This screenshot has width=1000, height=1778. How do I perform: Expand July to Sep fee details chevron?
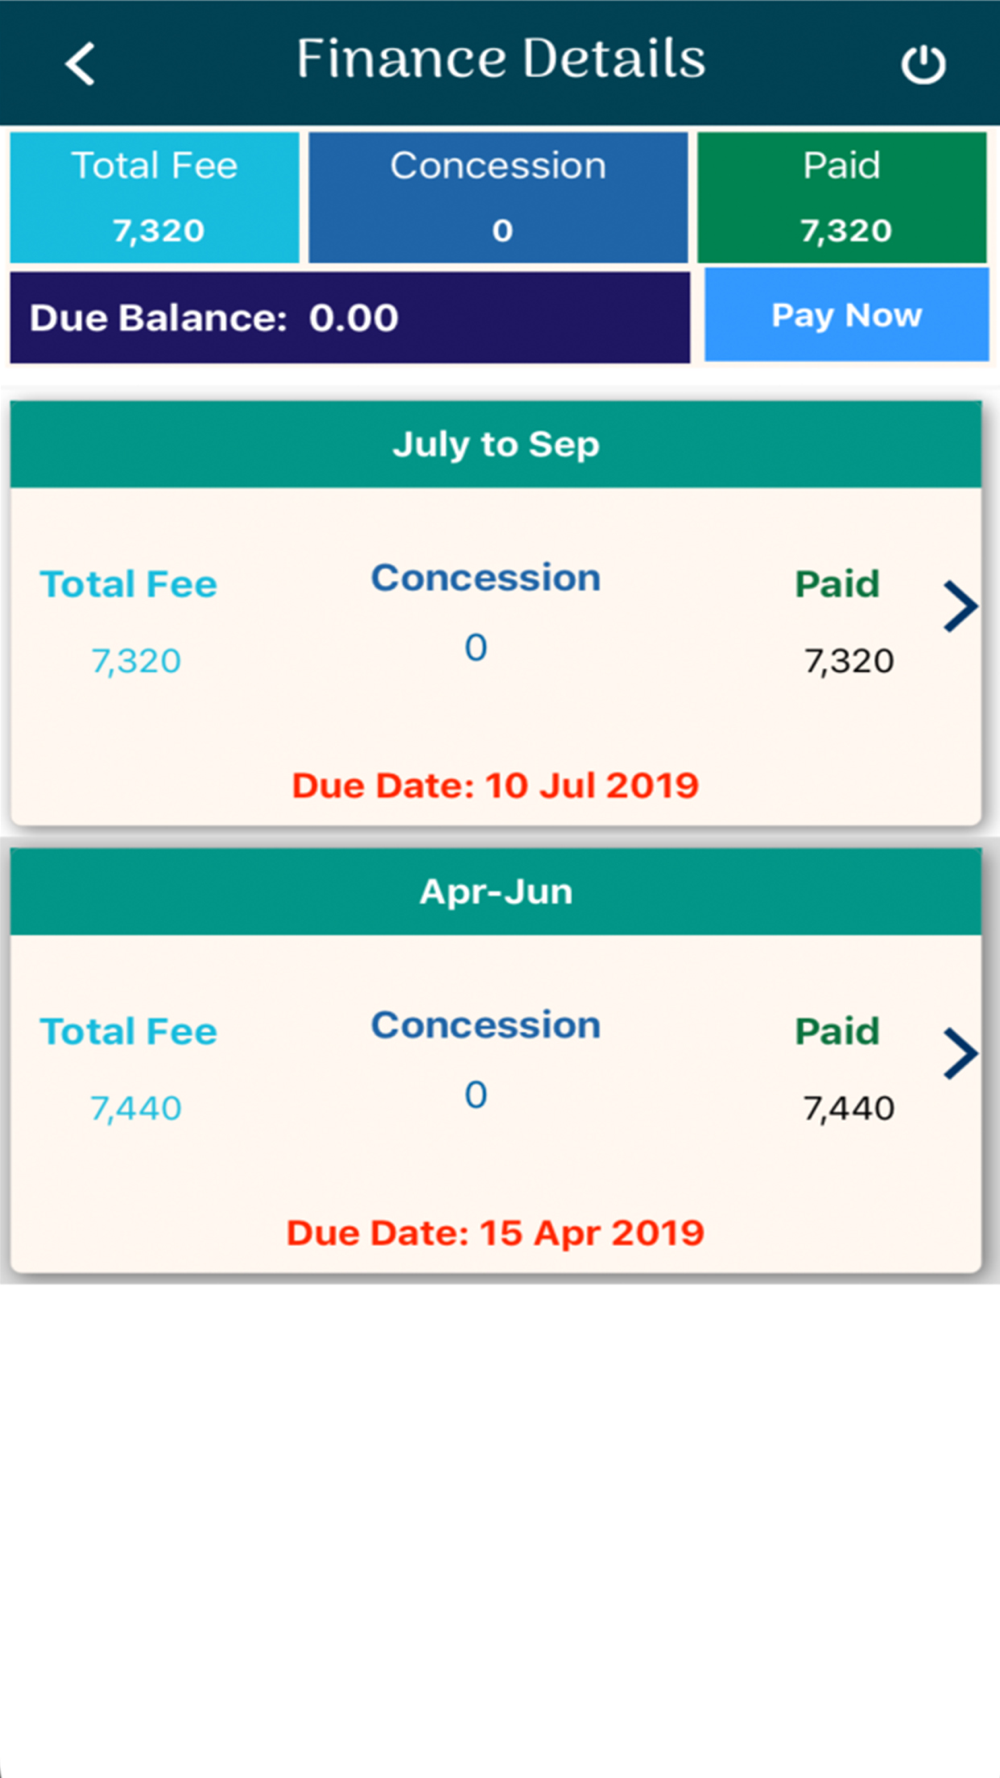(x=959, y=606)
